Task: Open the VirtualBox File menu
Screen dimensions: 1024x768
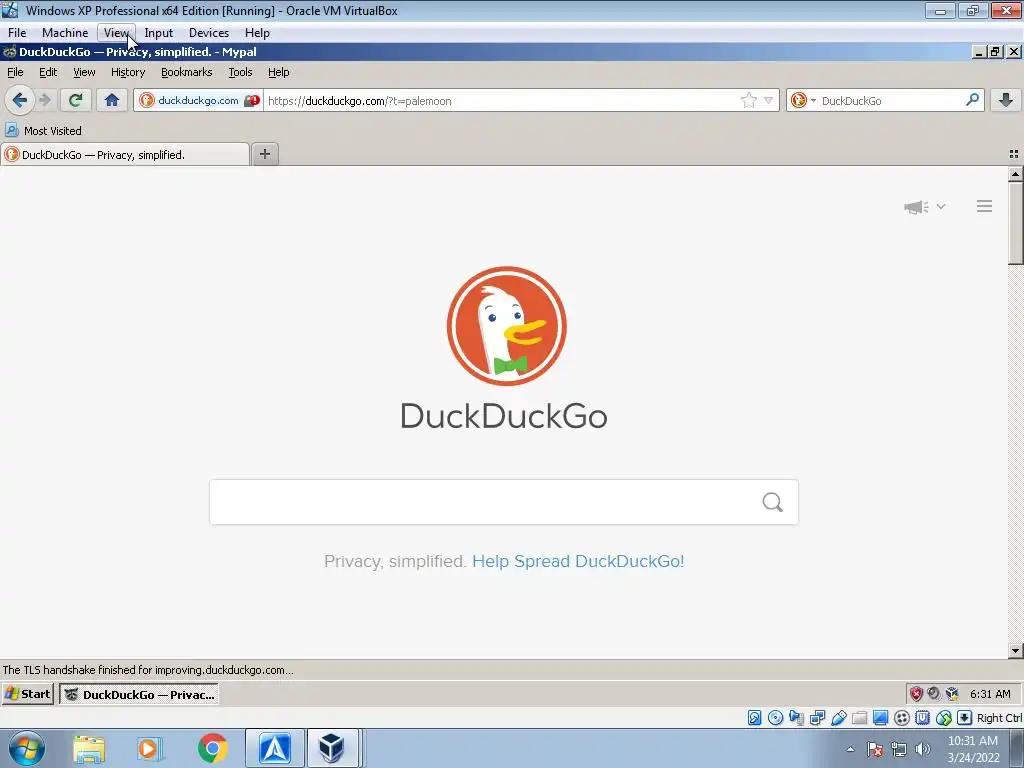Action: (x=17, y=33)
